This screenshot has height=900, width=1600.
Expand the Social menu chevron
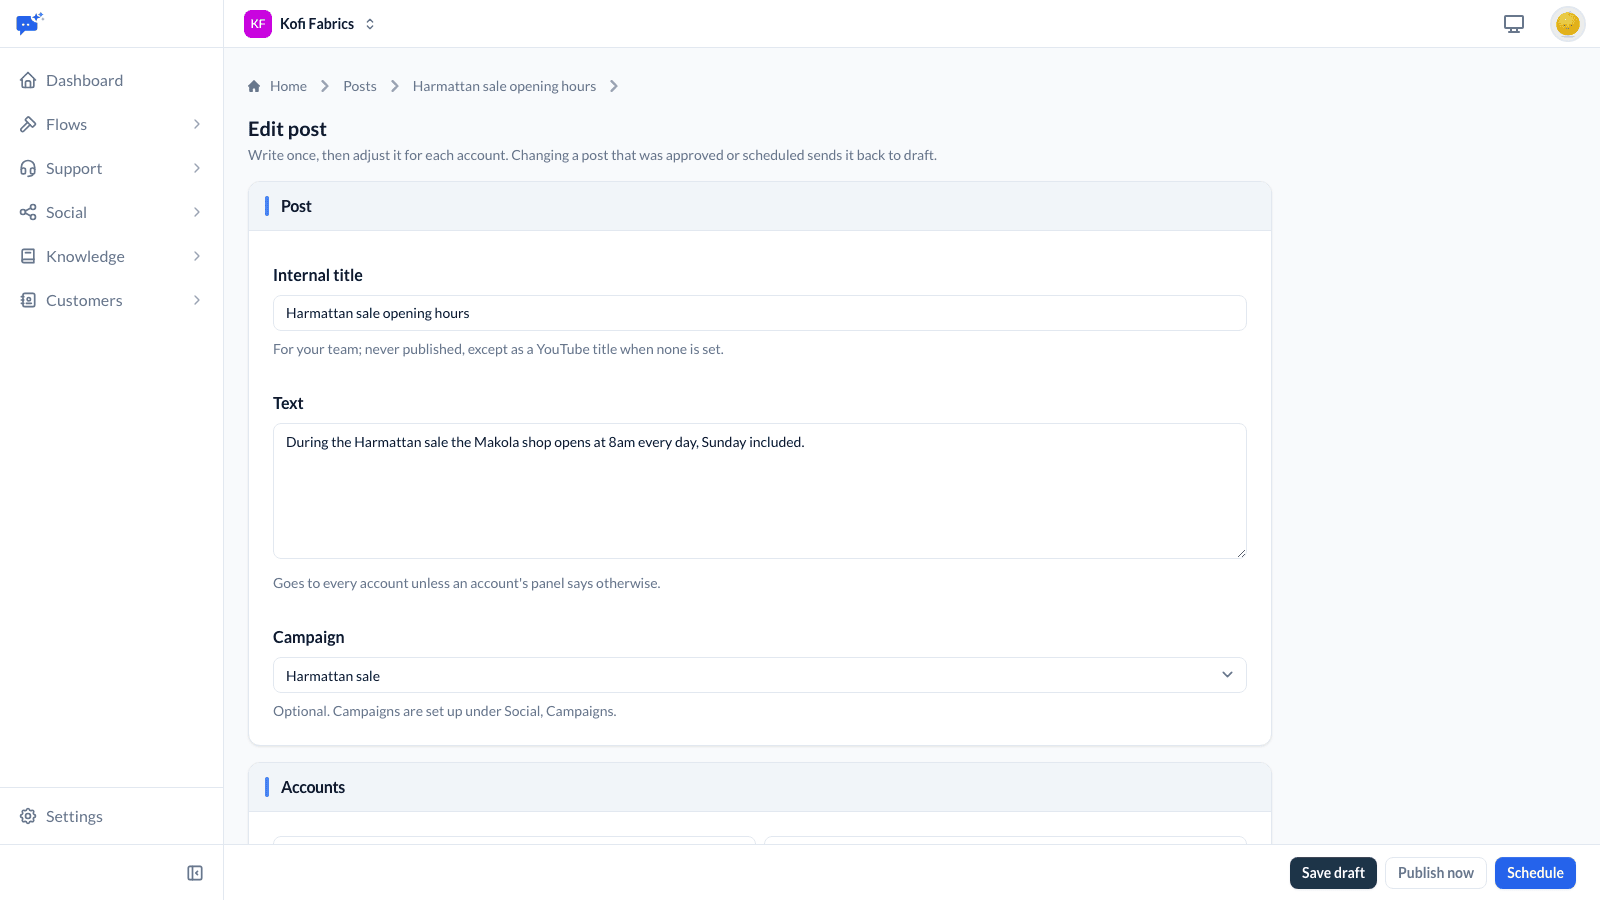point(197,212)
